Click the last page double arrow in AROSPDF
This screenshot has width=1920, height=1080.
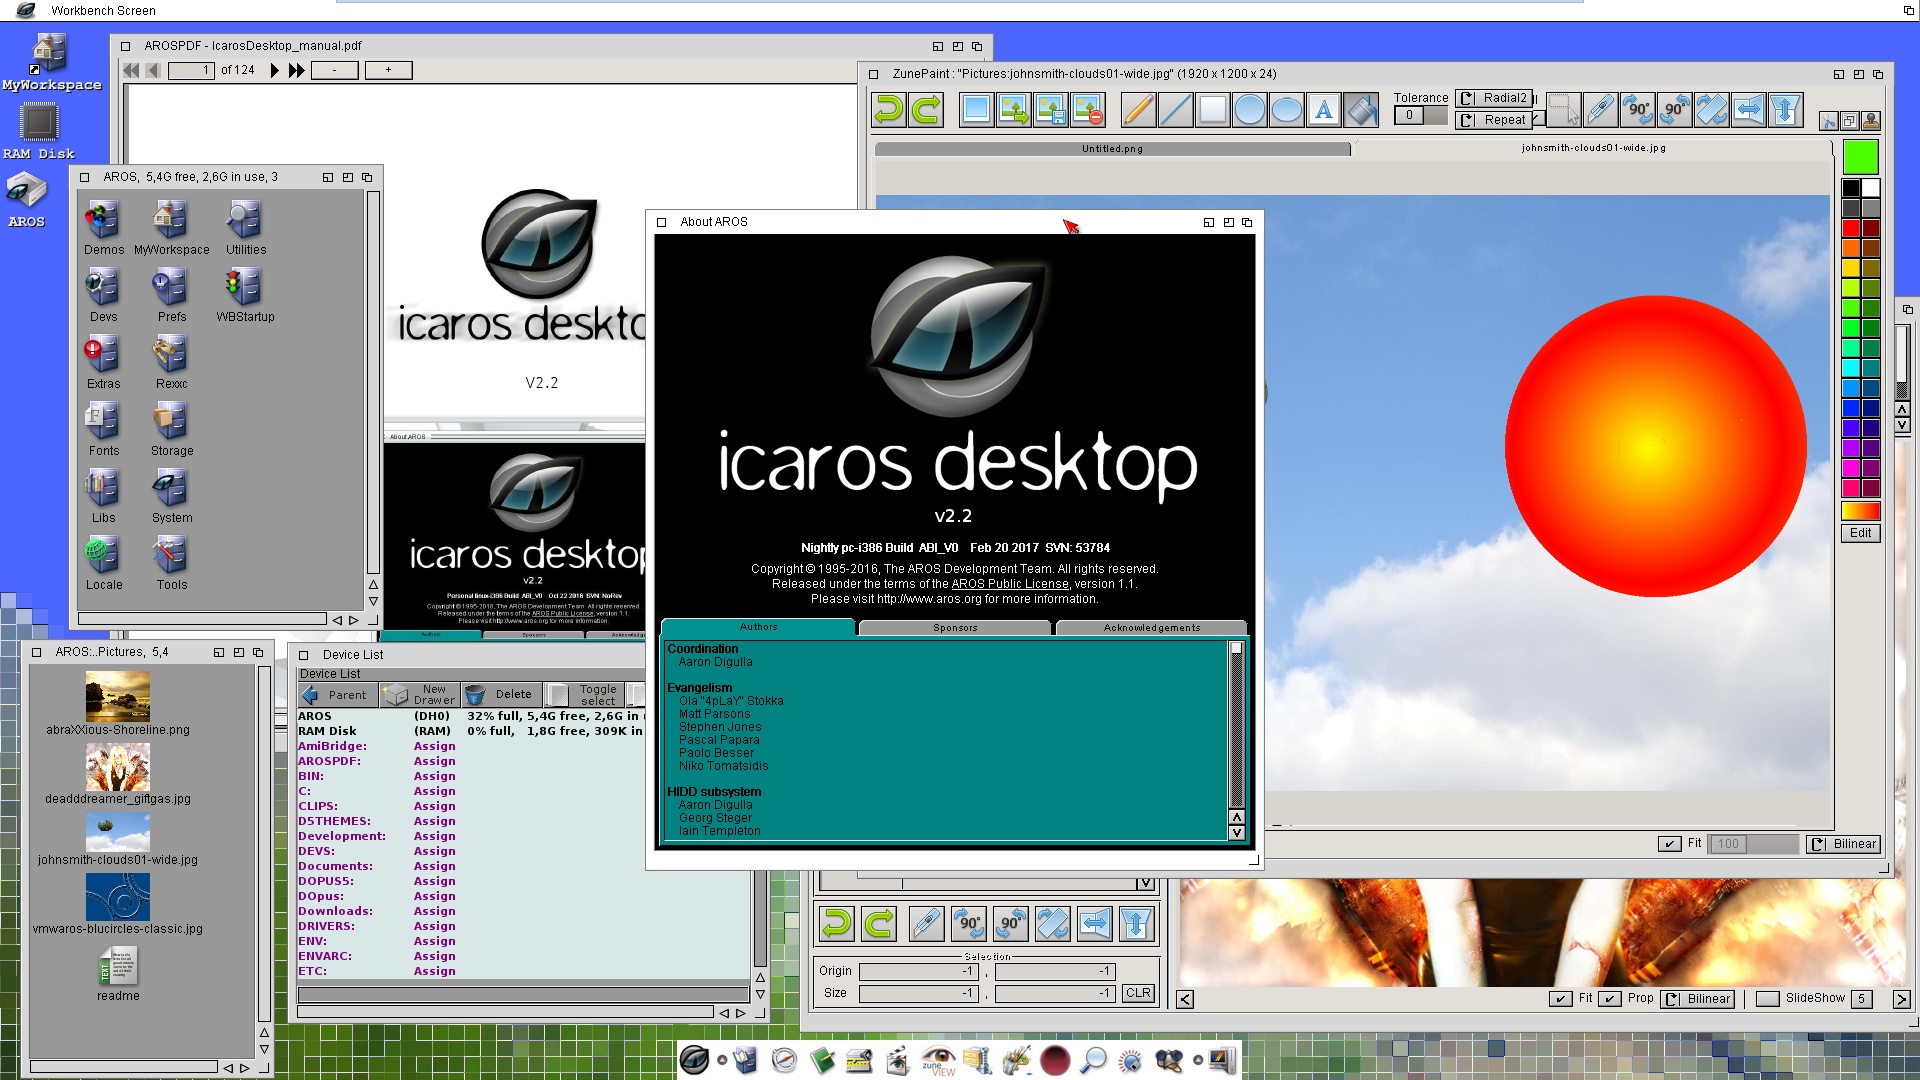[296, 70]
